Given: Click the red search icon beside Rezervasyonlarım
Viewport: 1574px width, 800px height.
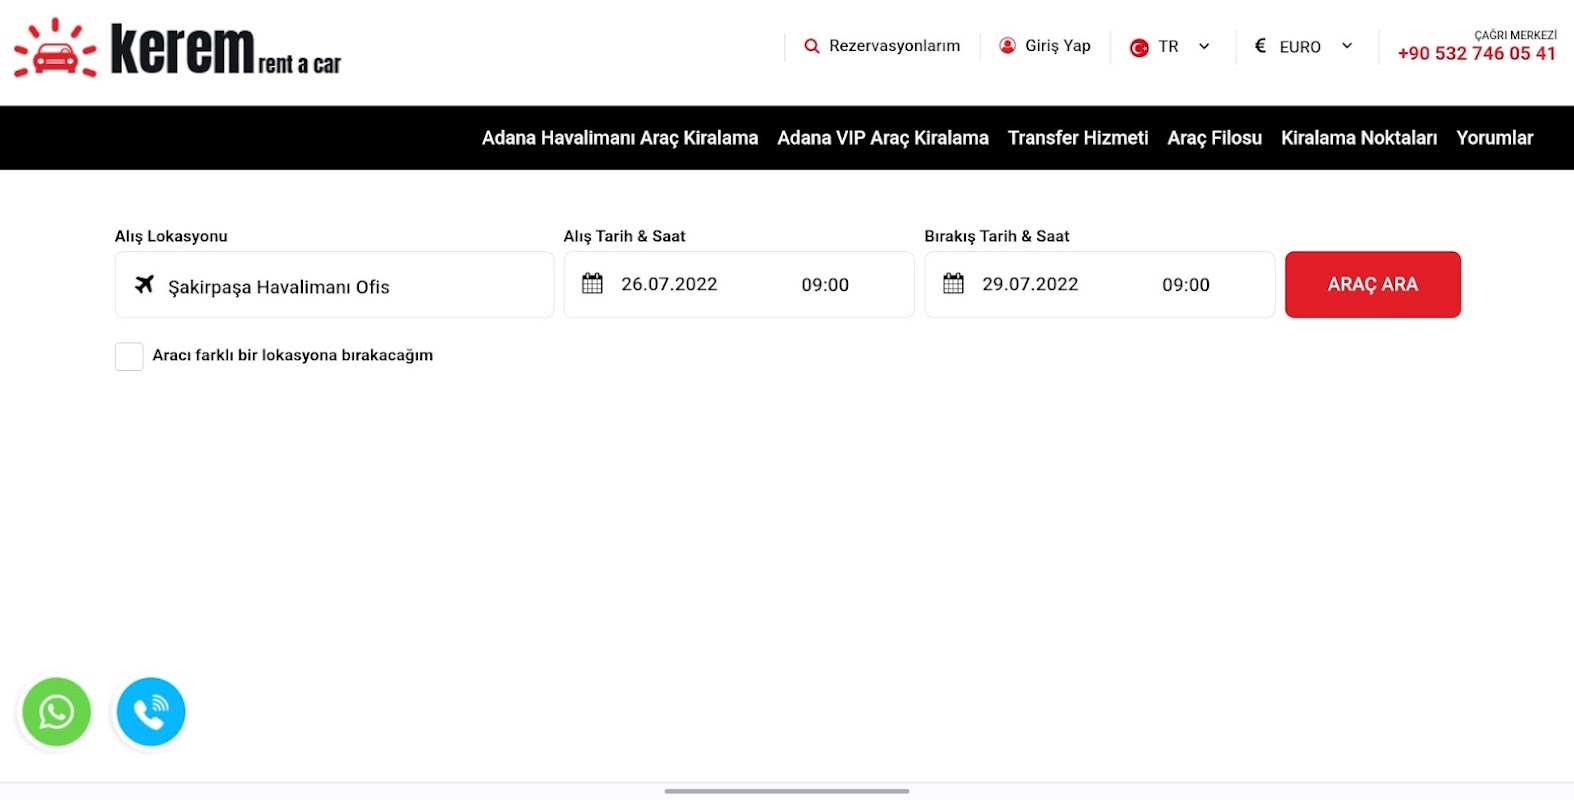Looking at the screenshot, I should click(x=812, y=46).
